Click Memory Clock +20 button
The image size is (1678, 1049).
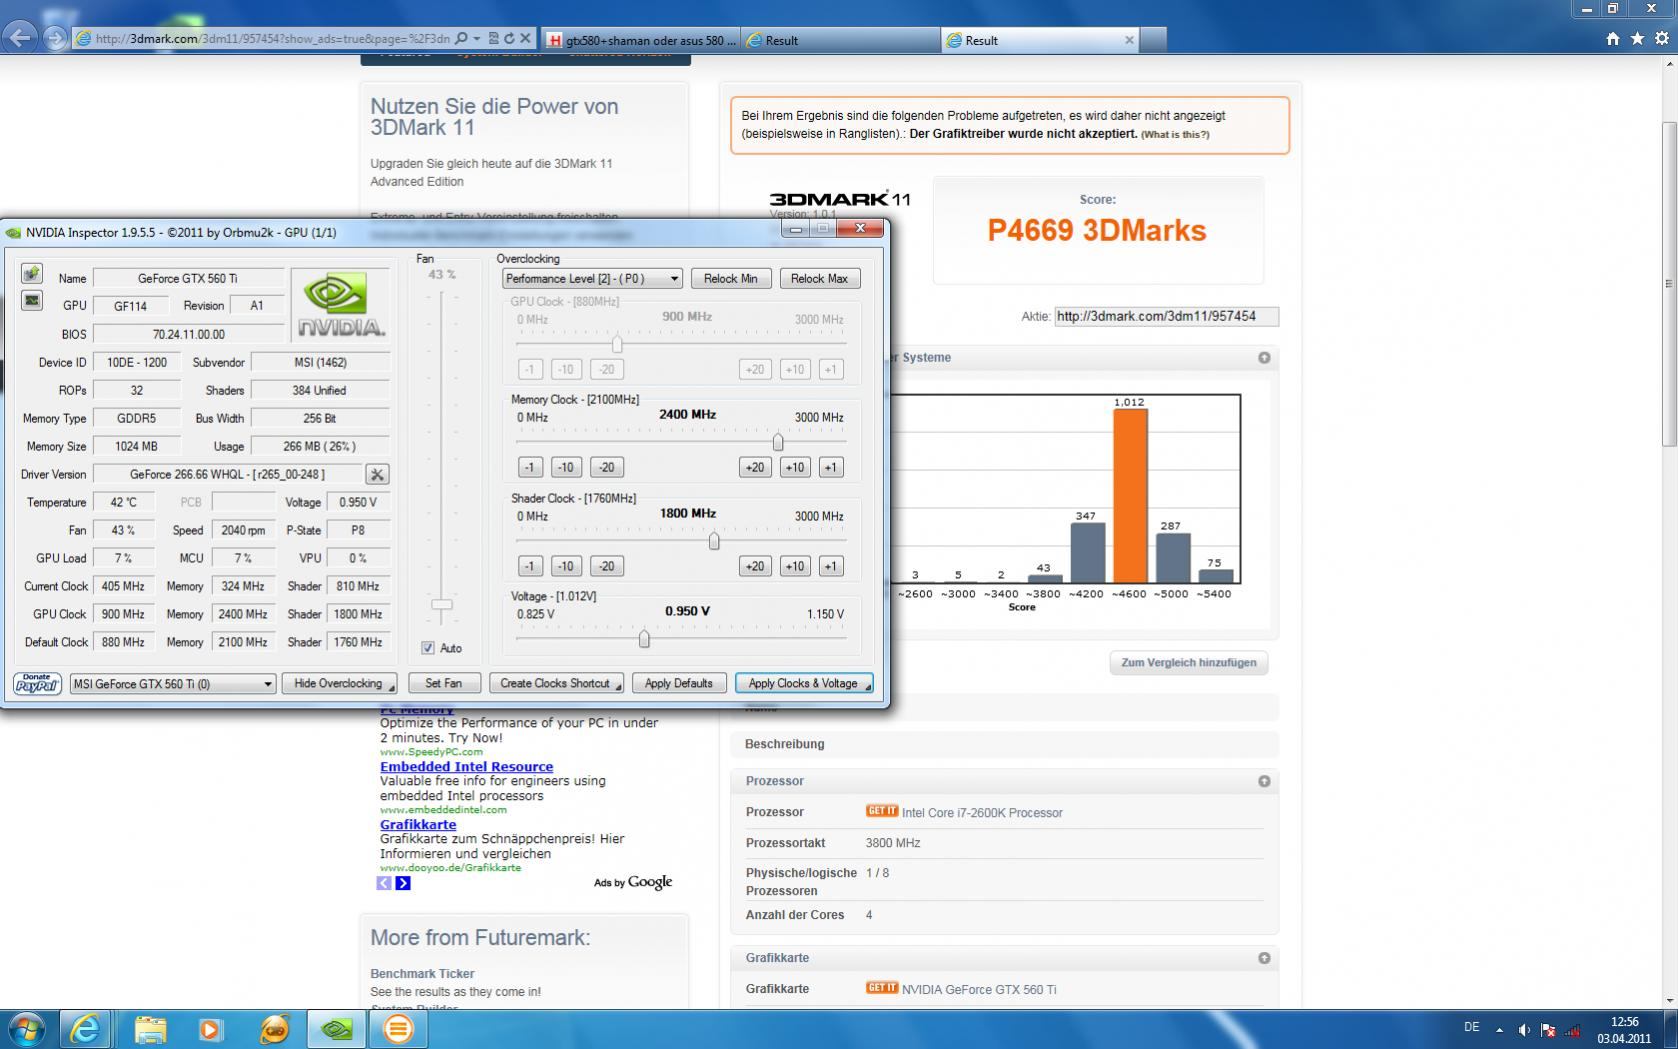(x=755, y=467)
